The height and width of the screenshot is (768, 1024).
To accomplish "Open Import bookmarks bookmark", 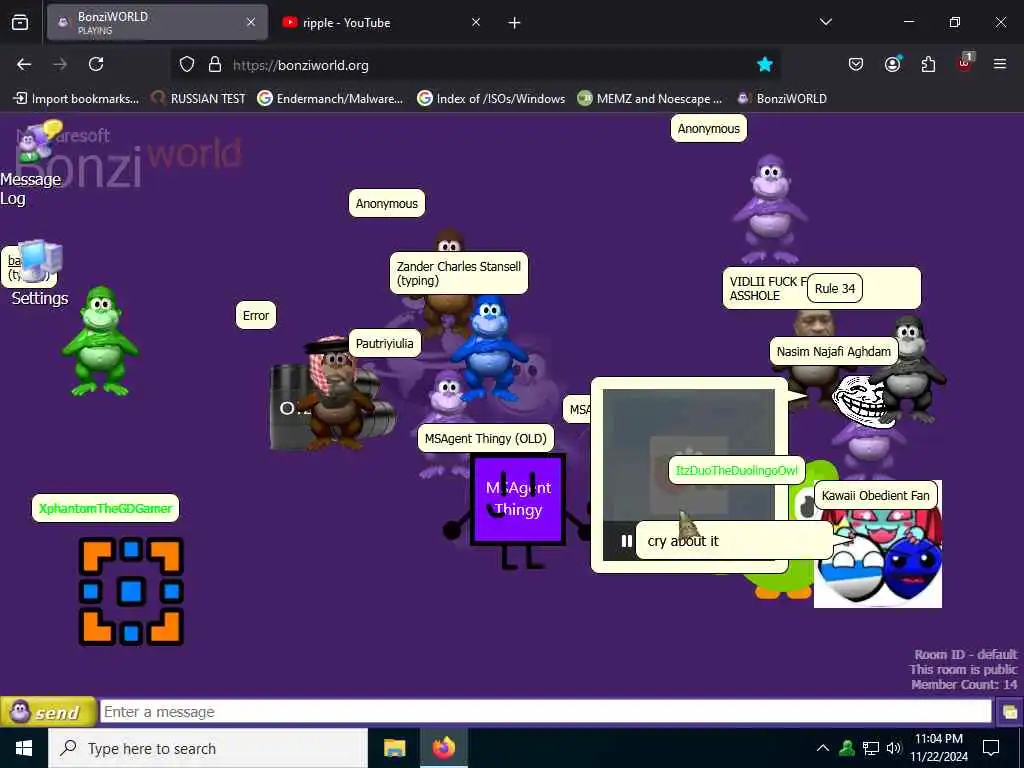I will (76, 99).
